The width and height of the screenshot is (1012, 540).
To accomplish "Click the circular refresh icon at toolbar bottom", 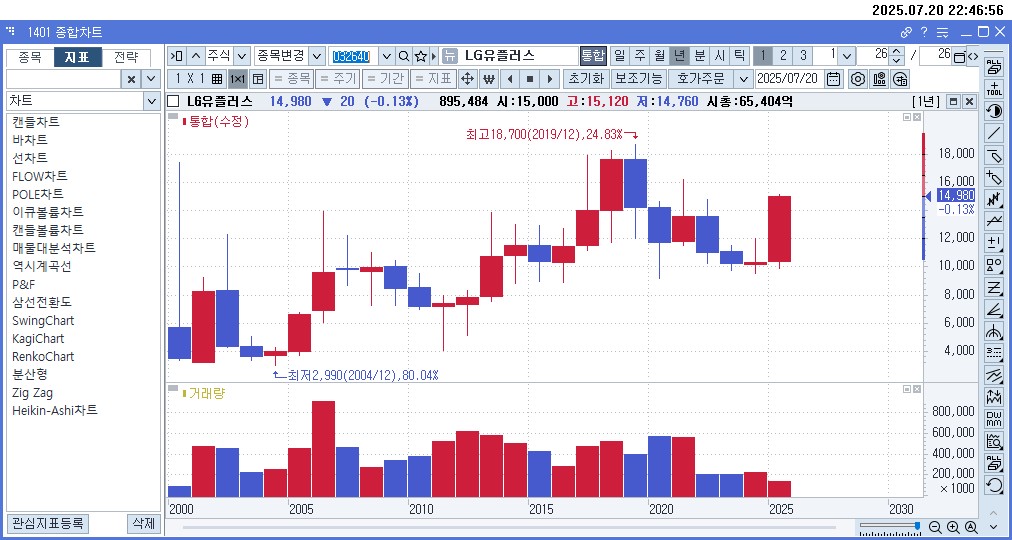I will (x=994, y=485).
